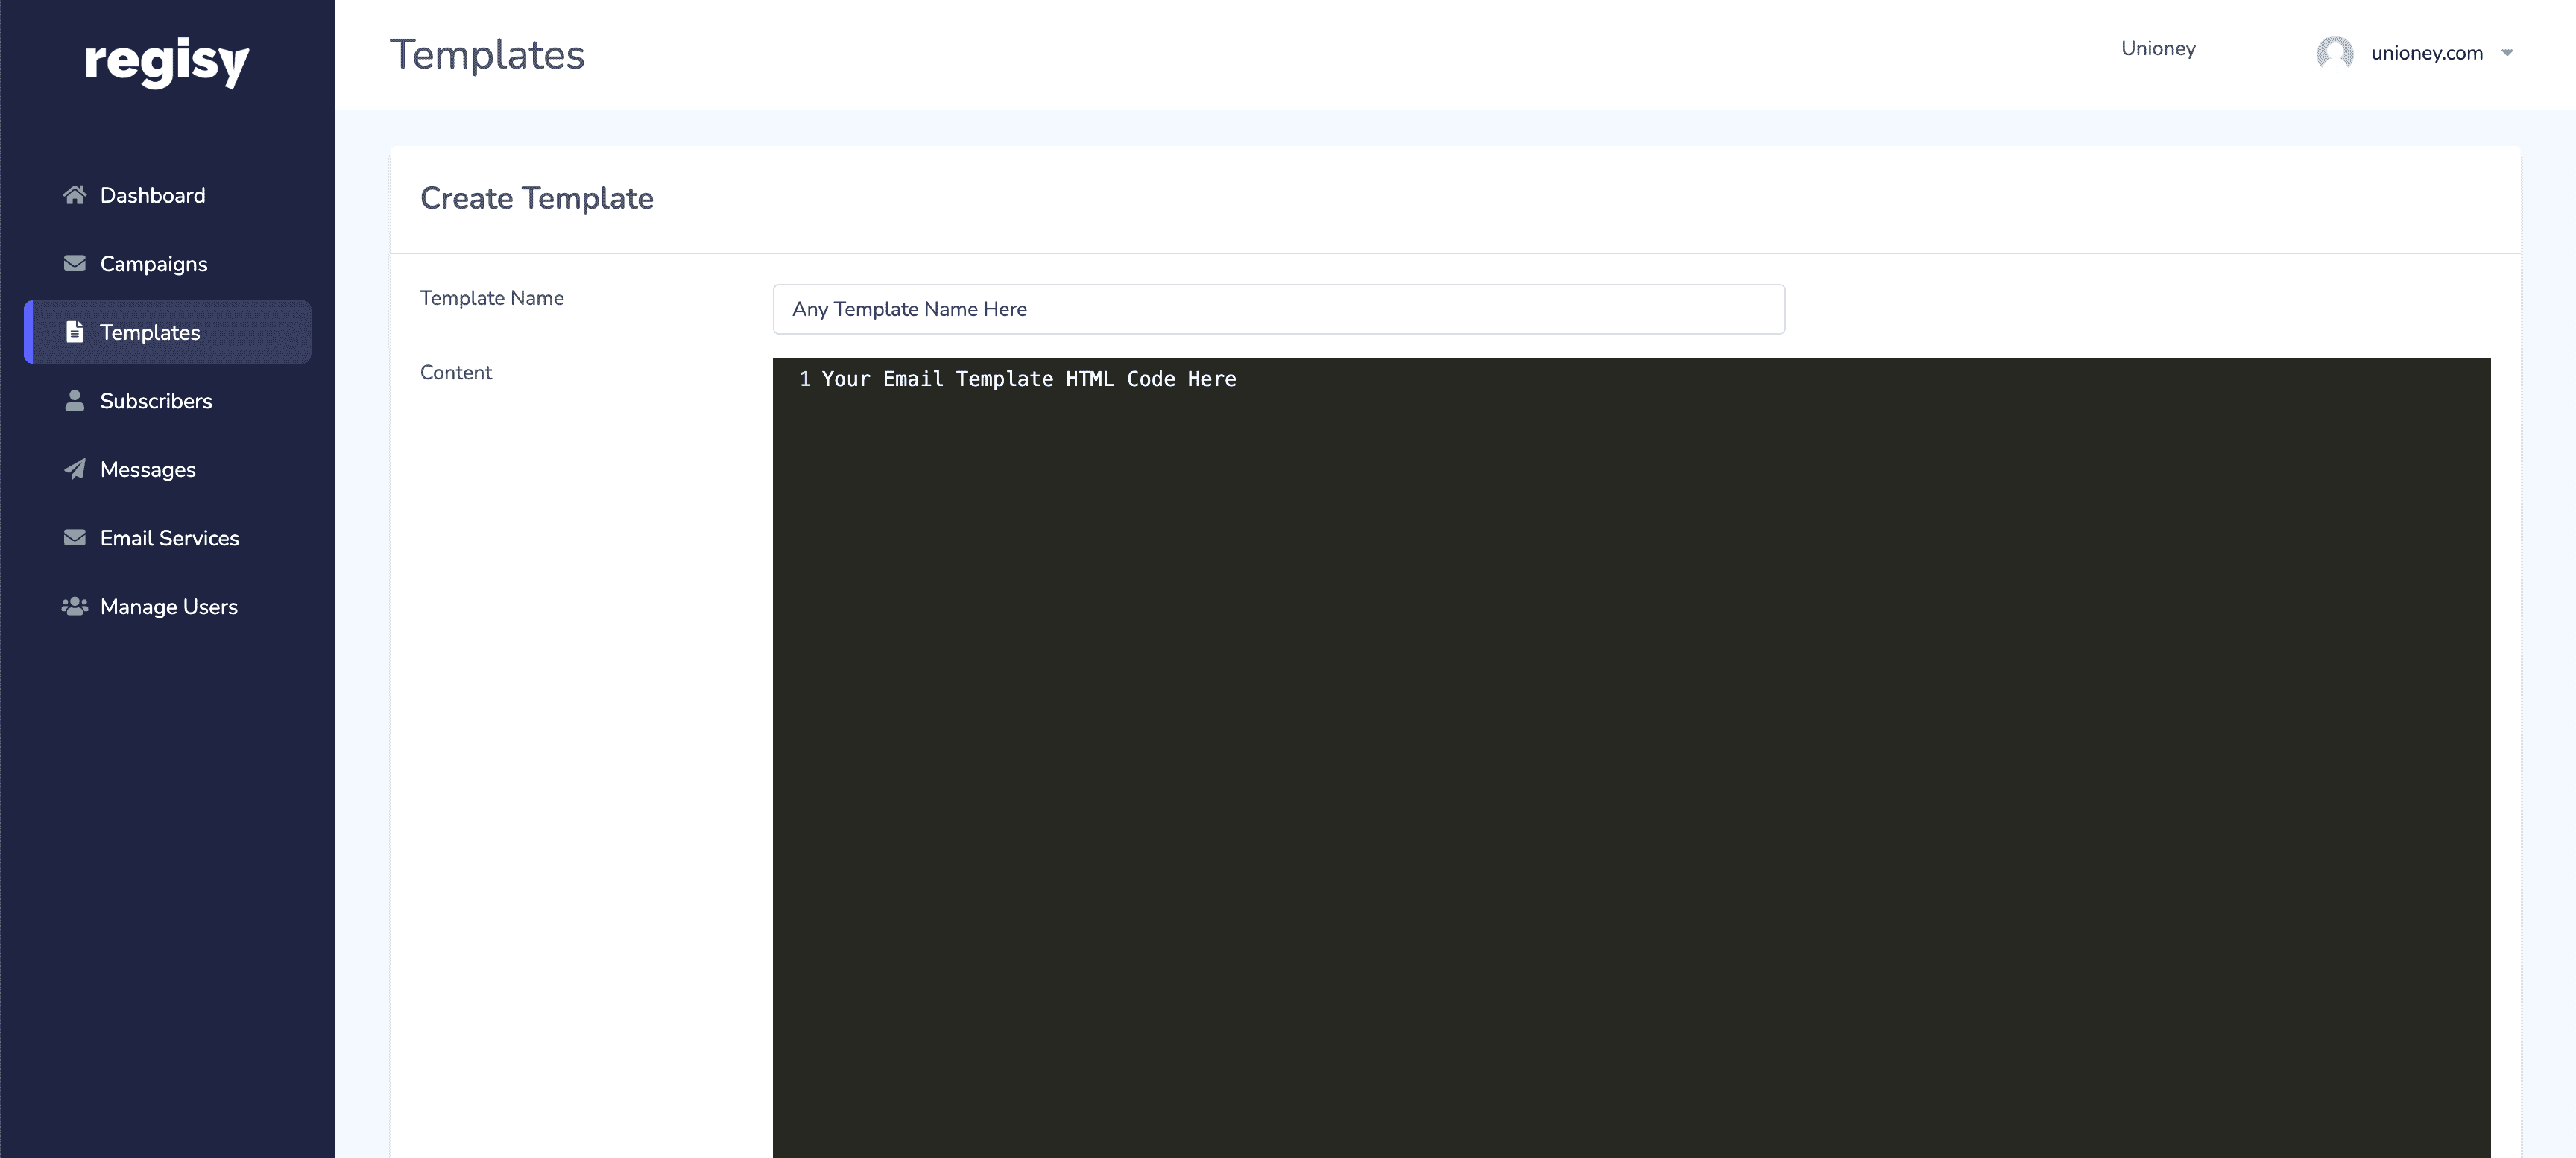Click the Subscribers person icon

(x=74, y=400)
